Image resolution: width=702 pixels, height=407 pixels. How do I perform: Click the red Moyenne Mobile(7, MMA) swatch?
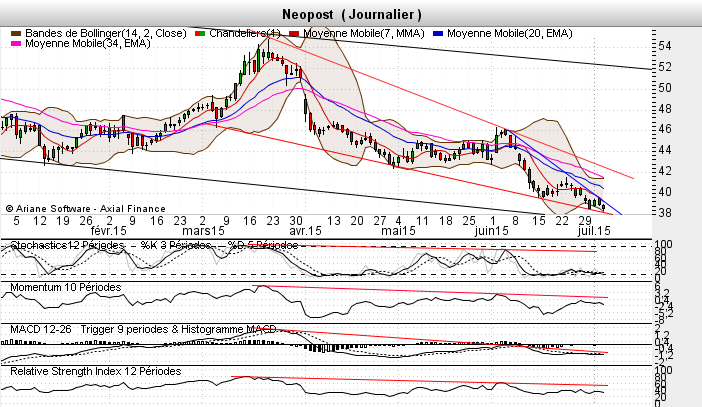pos(294,34)
